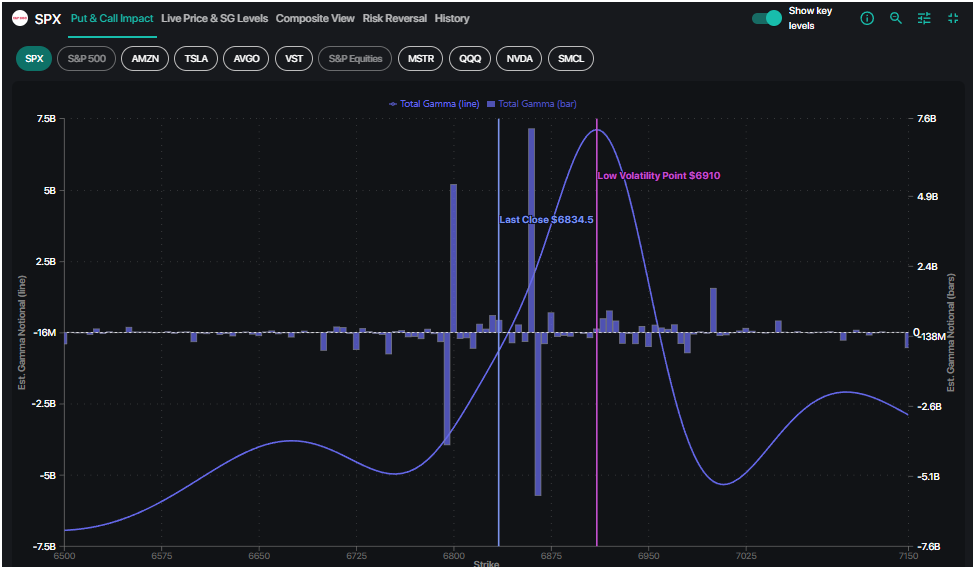
Task: Click the exit fullscreen icon
Action: coord(952,19)
